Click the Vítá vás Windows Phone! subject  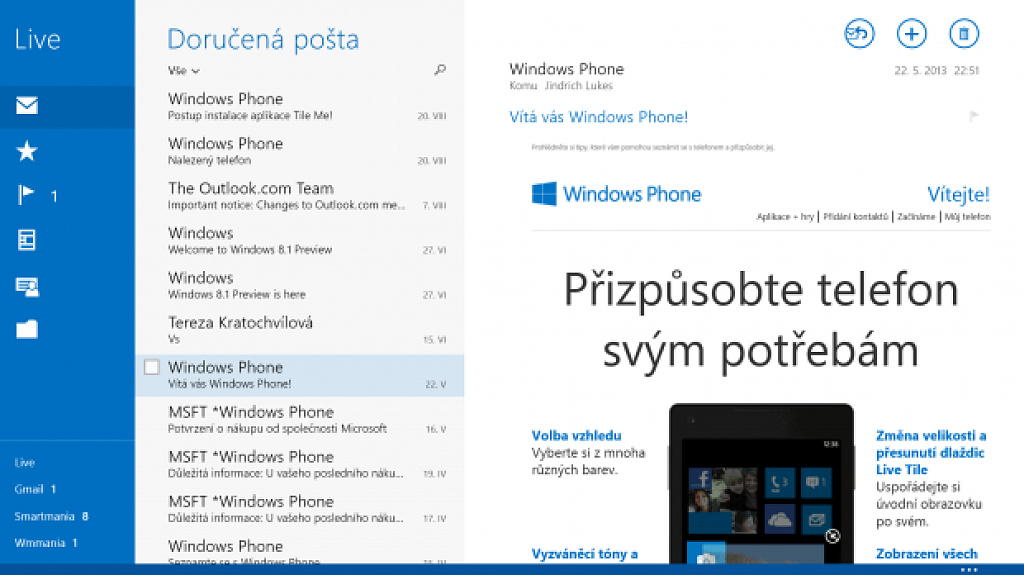pos(598,117)
